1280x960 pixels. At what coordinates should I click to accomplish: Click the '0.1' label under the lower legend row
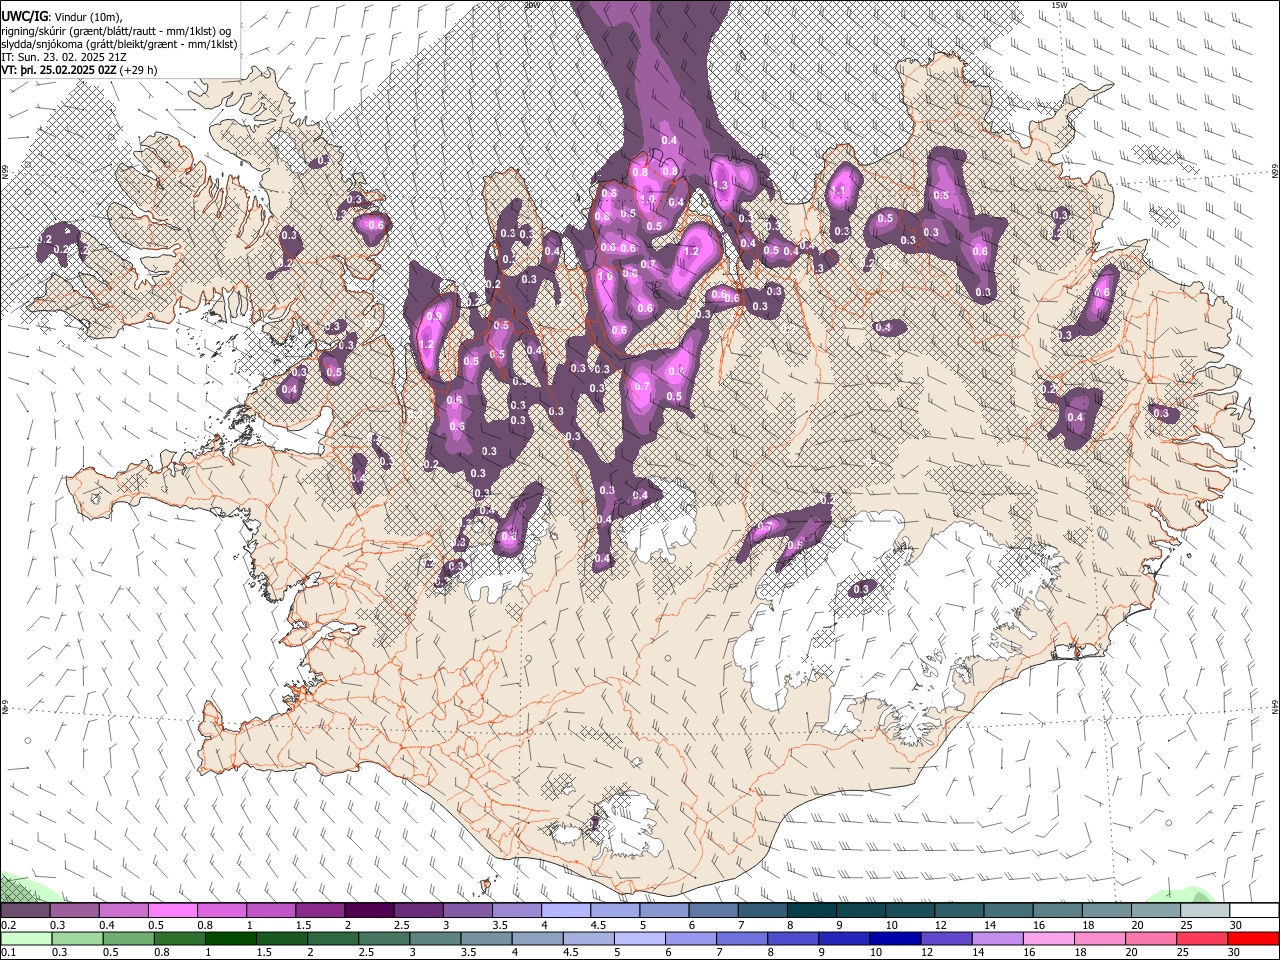[7, 953]
